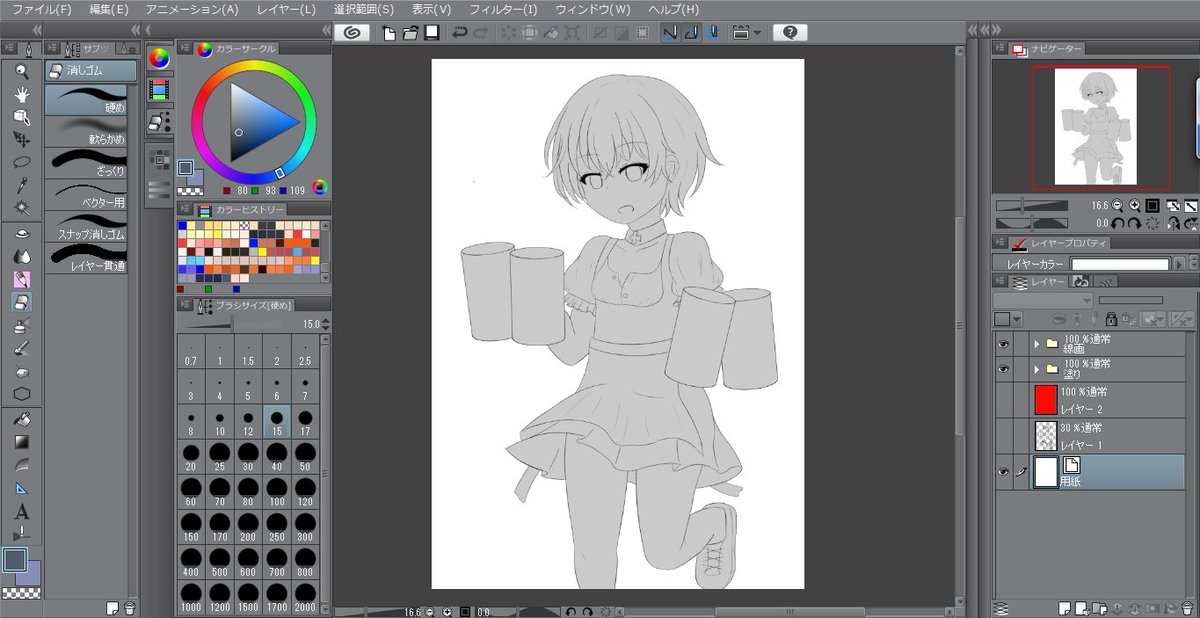
Task: Toggle snap to special ruler
Action: click(691, 32)
